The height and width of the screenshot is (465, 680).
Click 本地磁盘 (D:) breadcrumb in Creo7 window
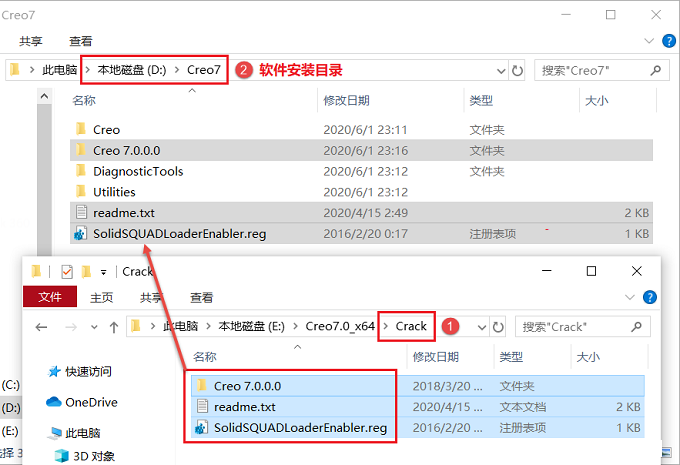pyautogui.click(x=132, y=70)
